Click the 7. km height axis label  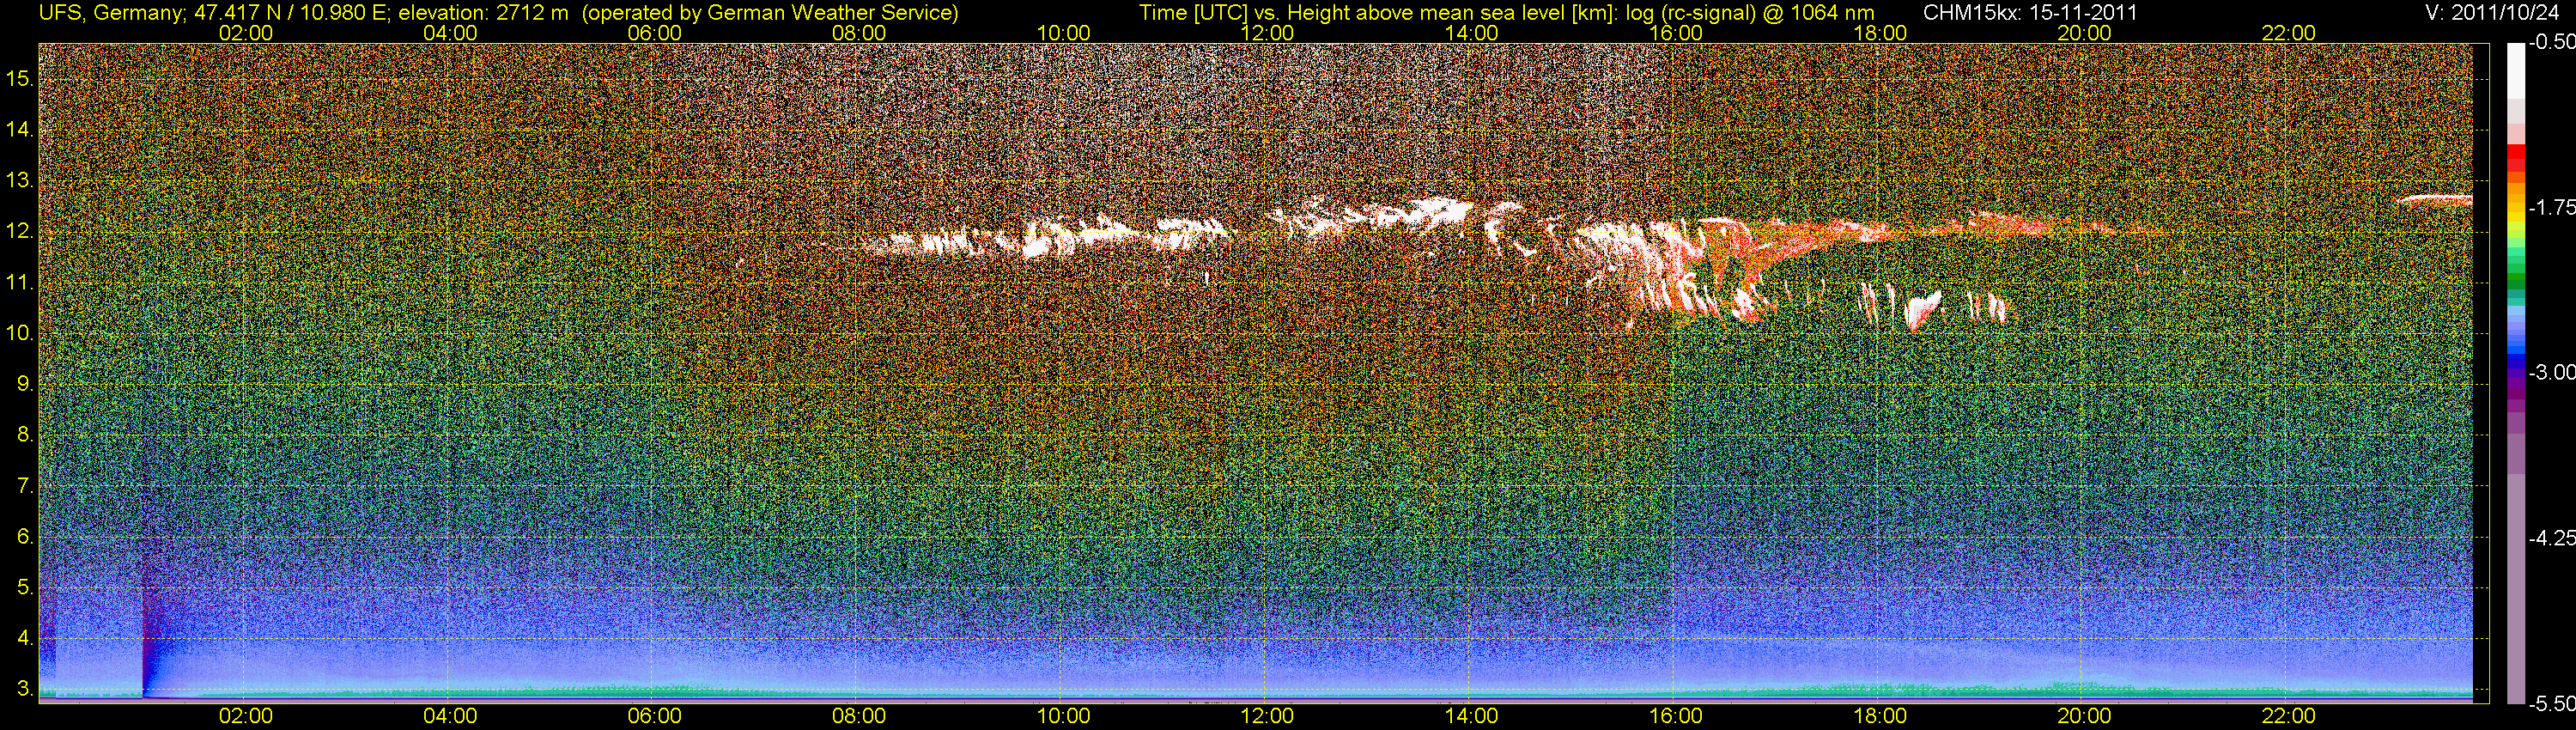[25, 486]
